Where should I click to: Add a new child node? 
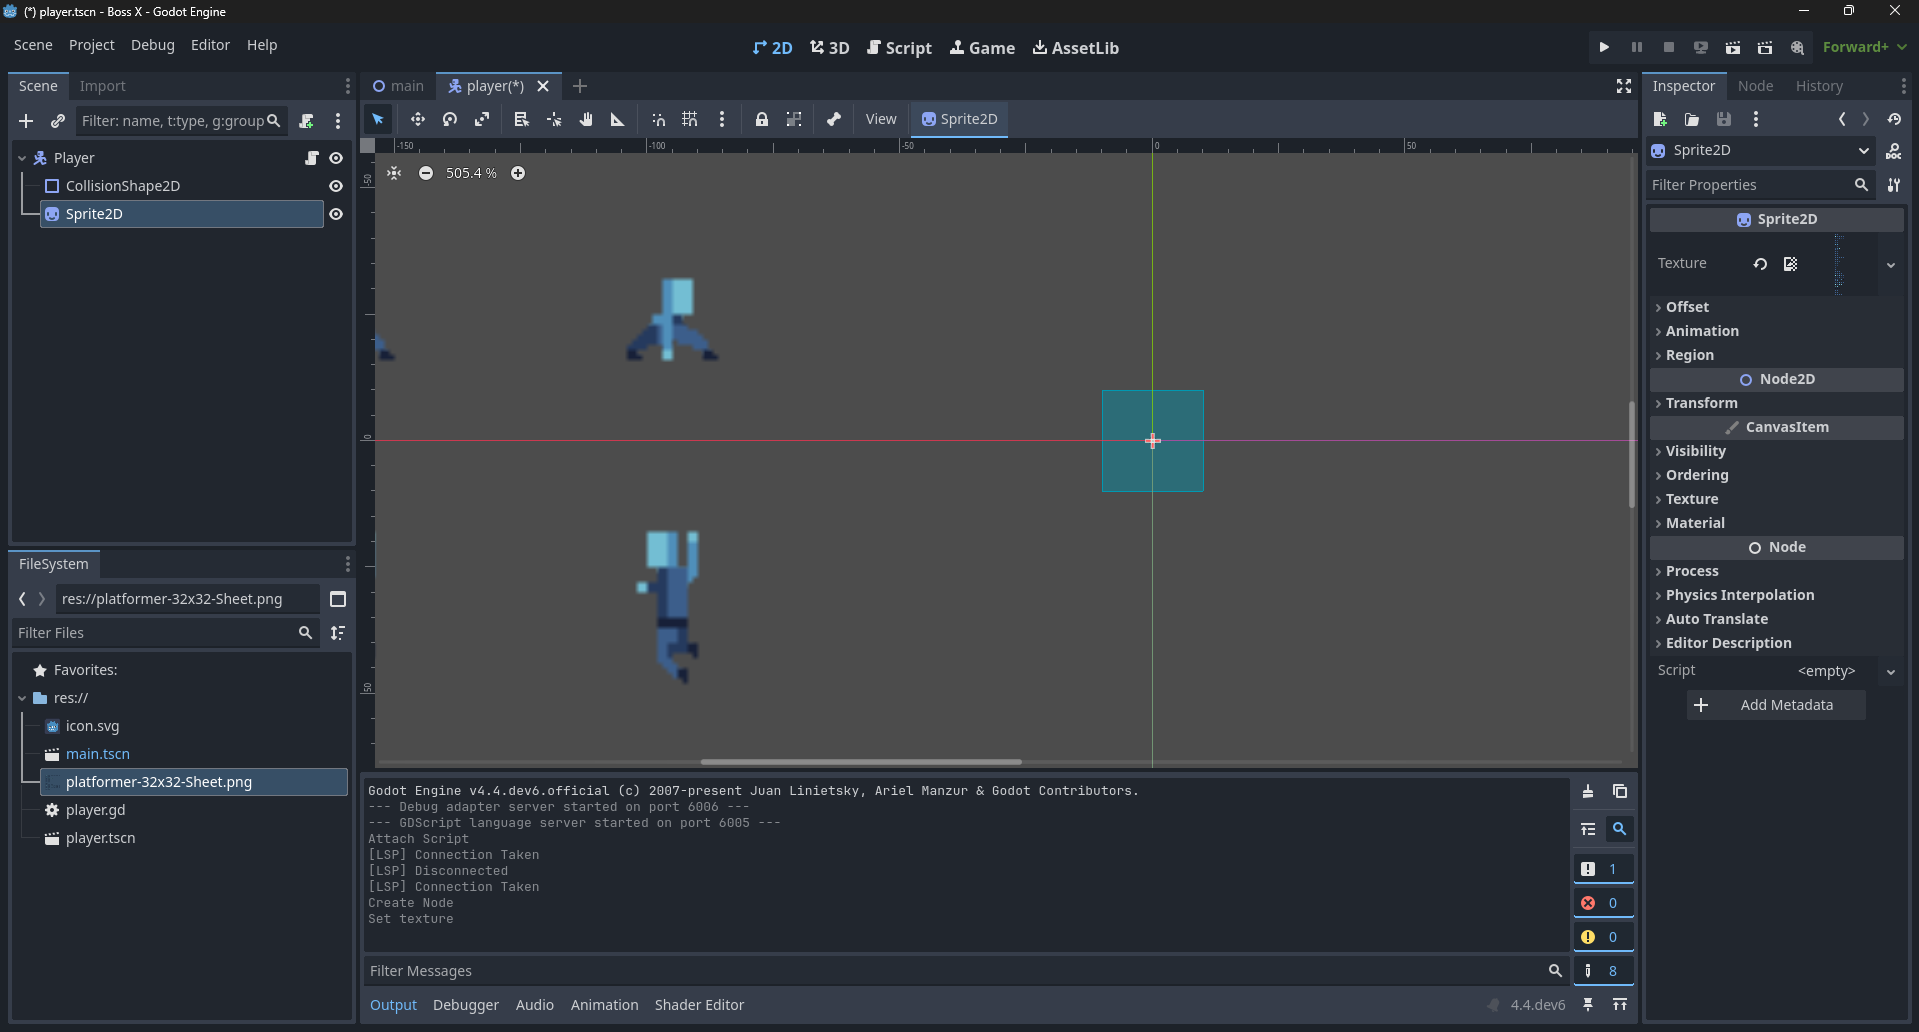[26, 121]
